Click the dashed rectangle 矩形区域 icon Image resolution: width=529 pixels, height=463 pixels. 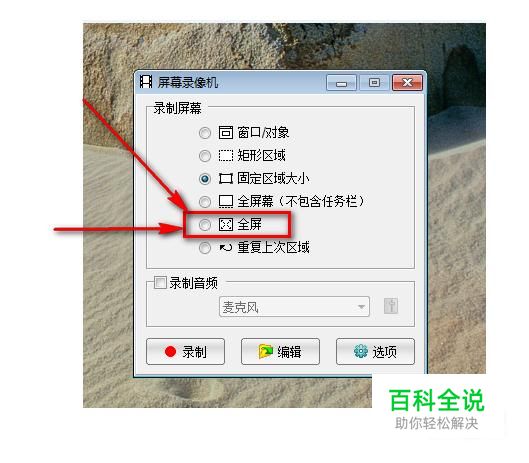226,156
